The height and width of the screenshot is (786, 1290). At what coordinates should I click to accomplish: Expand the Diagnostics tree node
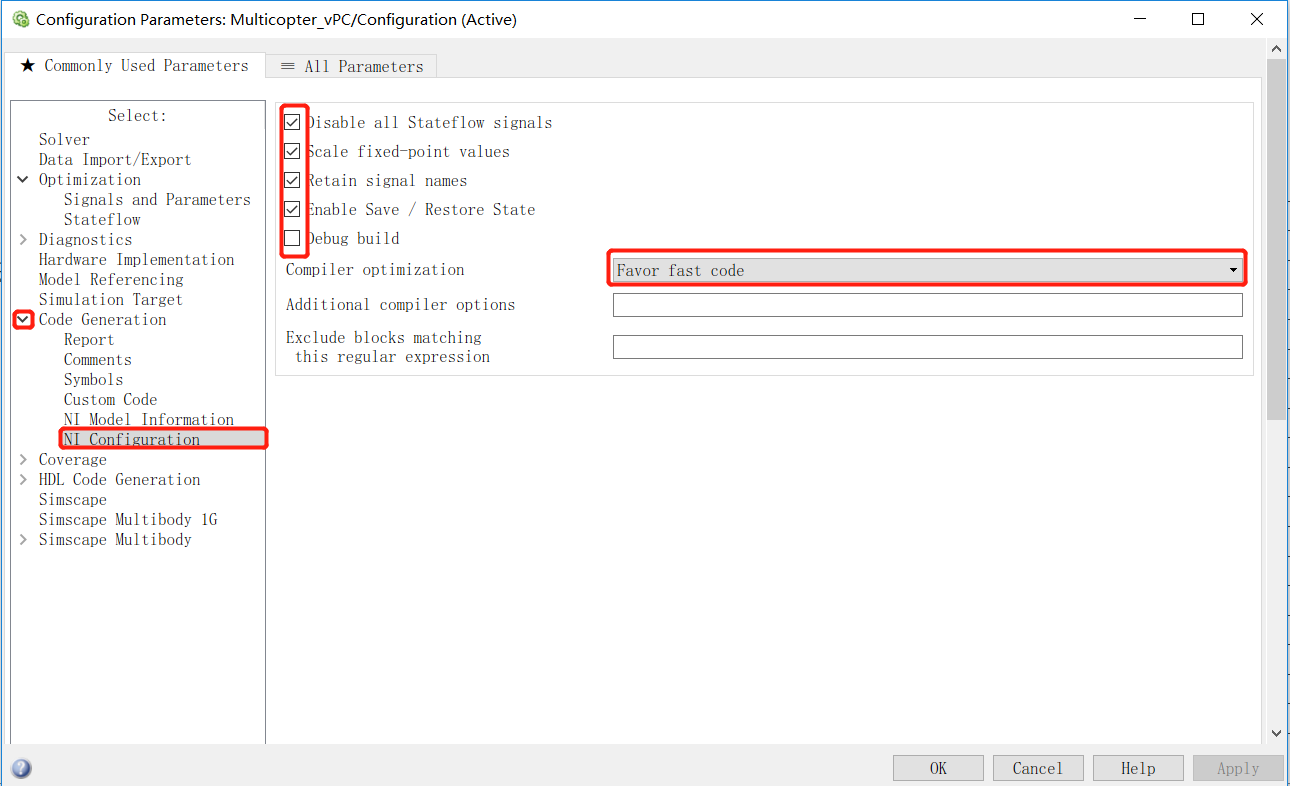click(23, 240)
